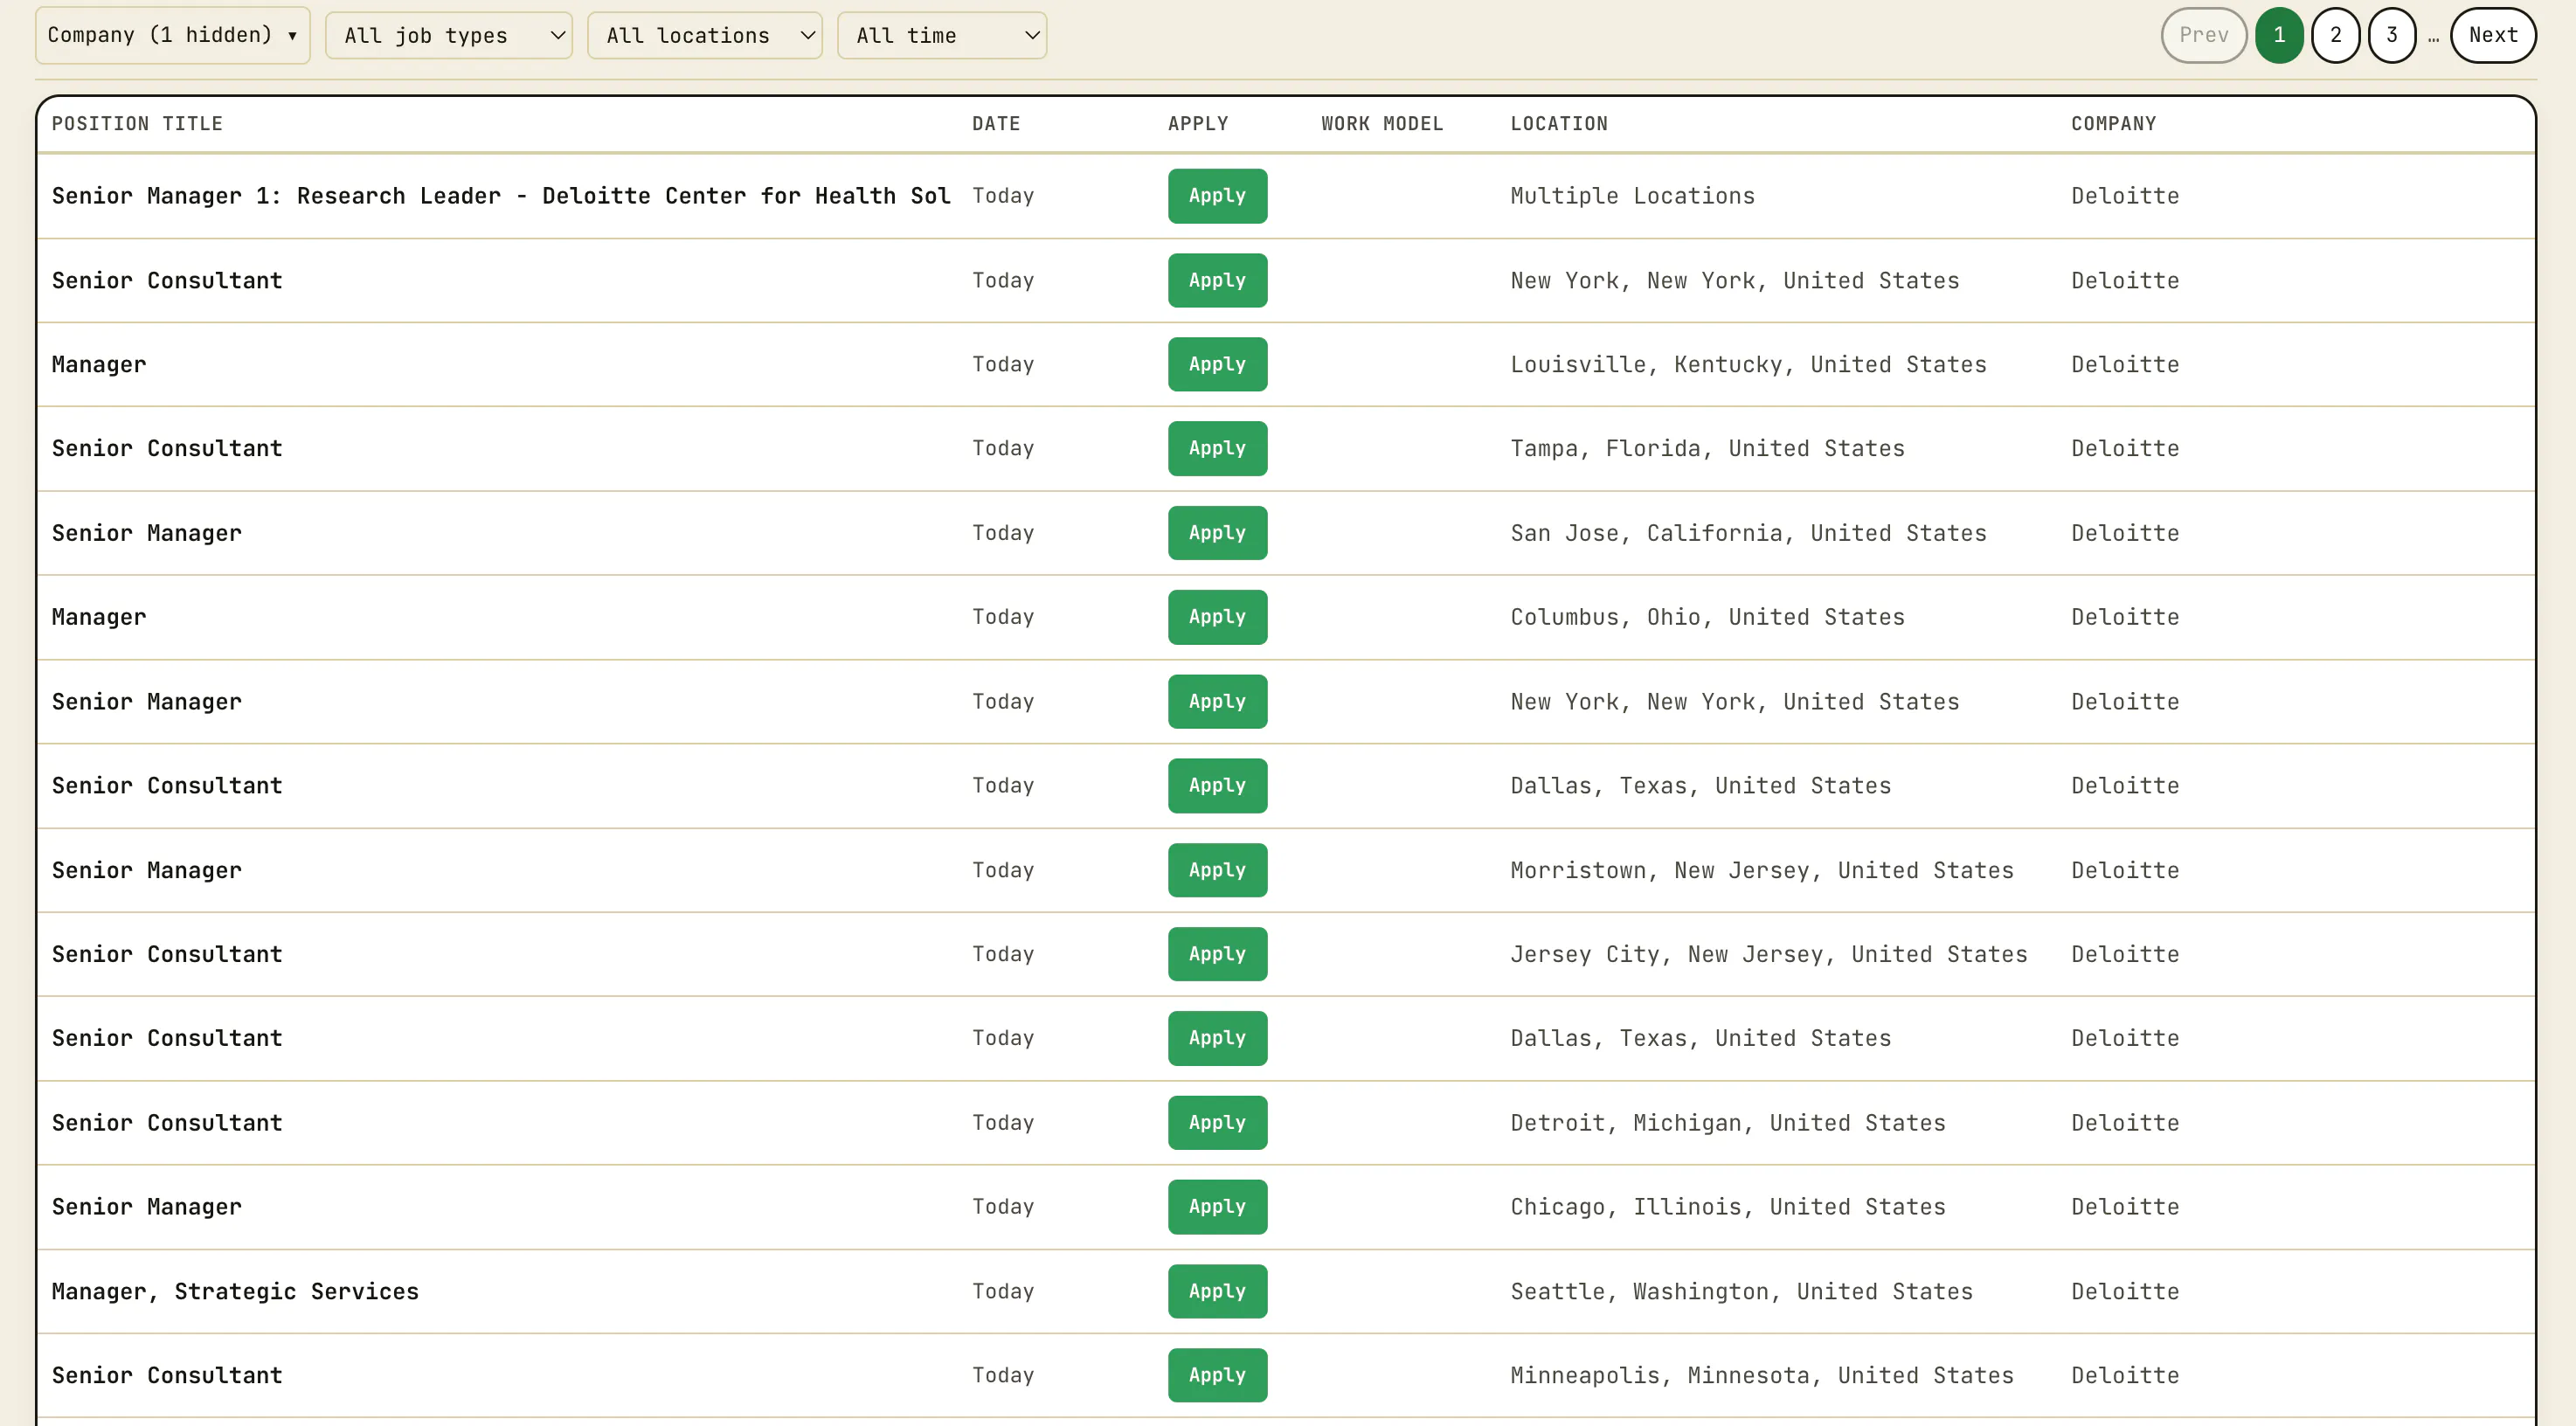Click Louisville, Kentucky, United States location
2576x1426 pixels.
pyautogui.click(x=1748, y=364)
